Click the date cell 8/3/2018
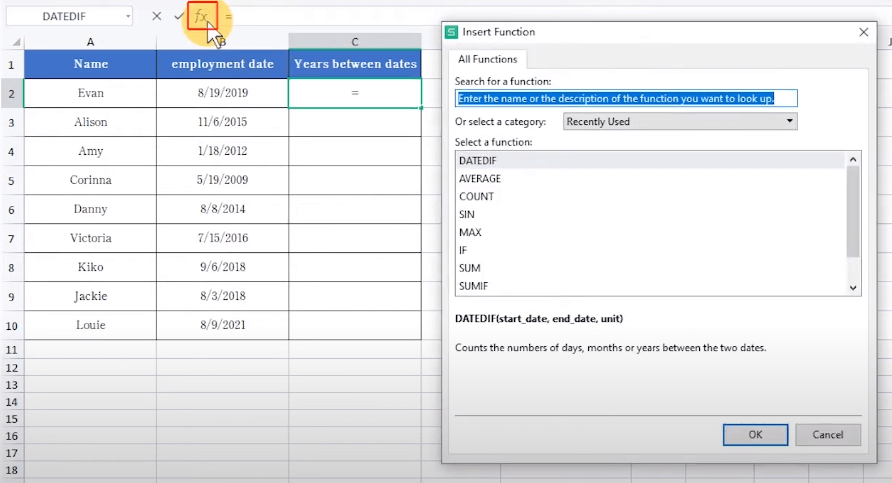The image size is (892, 483). click(x=222, y=296)
